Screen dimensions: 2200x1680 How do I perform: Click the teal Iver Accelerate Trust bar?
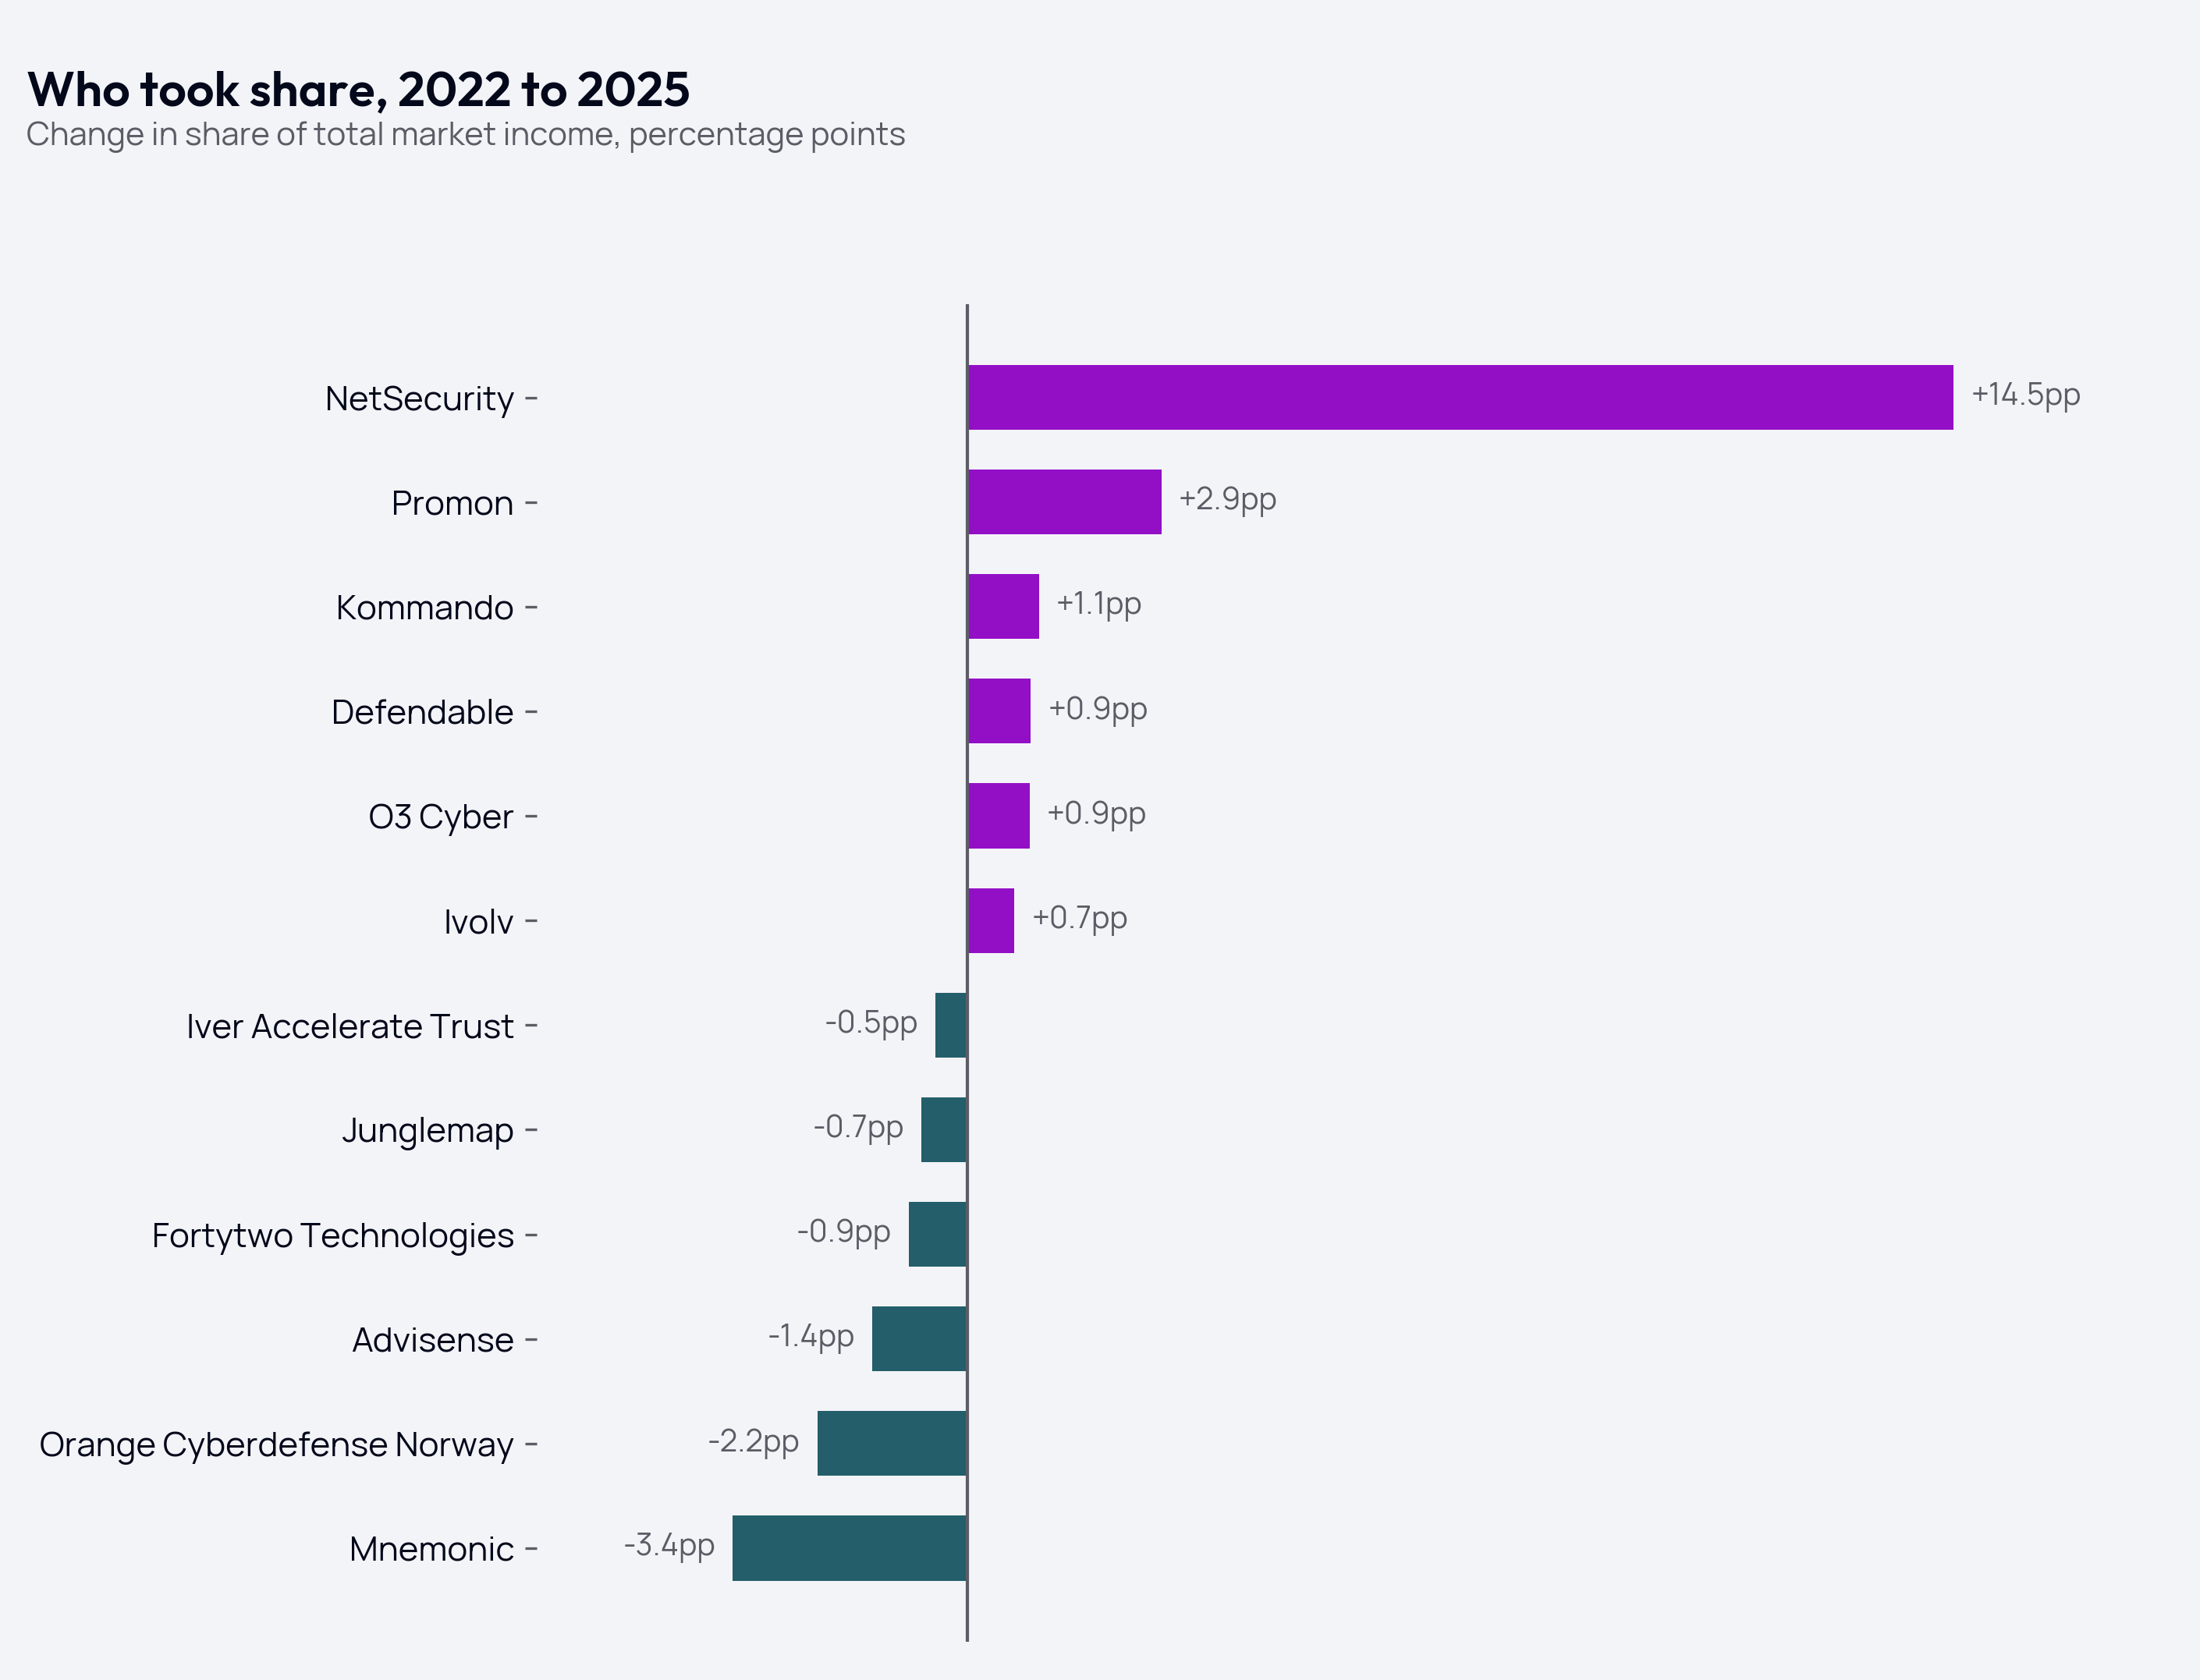click(951, 1025)
